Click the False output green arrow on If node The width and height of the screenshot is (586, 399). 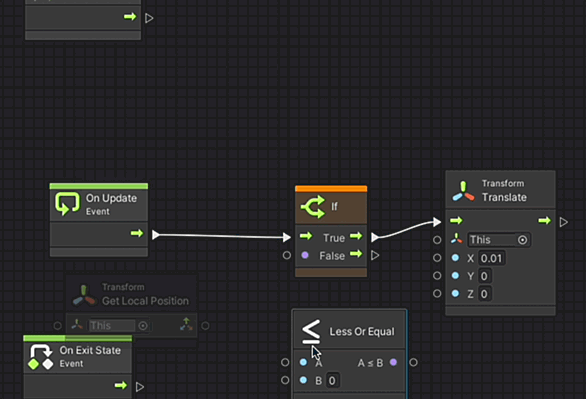click(x=356, y=254)
